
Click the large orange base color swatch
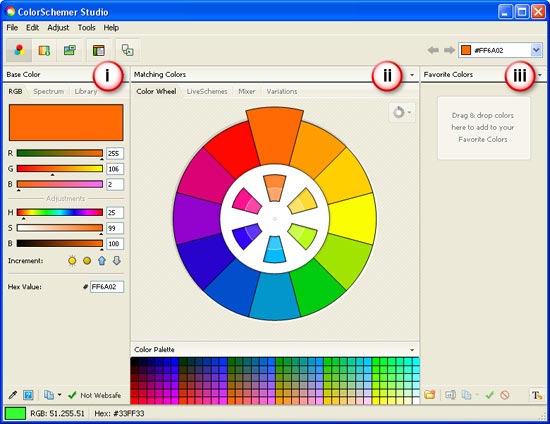click(66, 122)
